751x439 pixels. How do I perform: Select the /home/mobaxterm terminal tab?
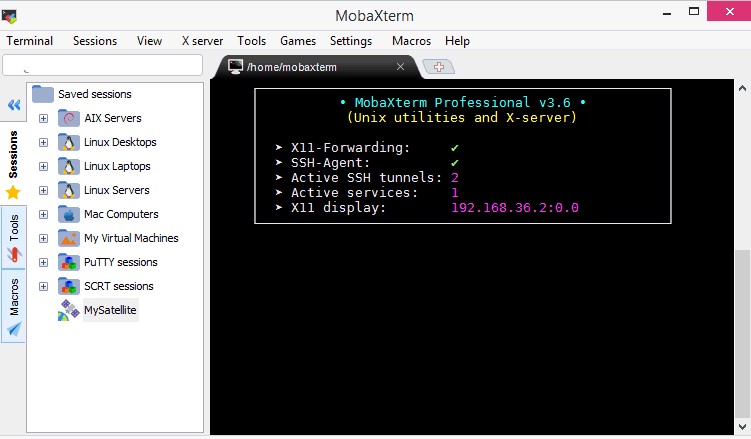pos(317,67)
